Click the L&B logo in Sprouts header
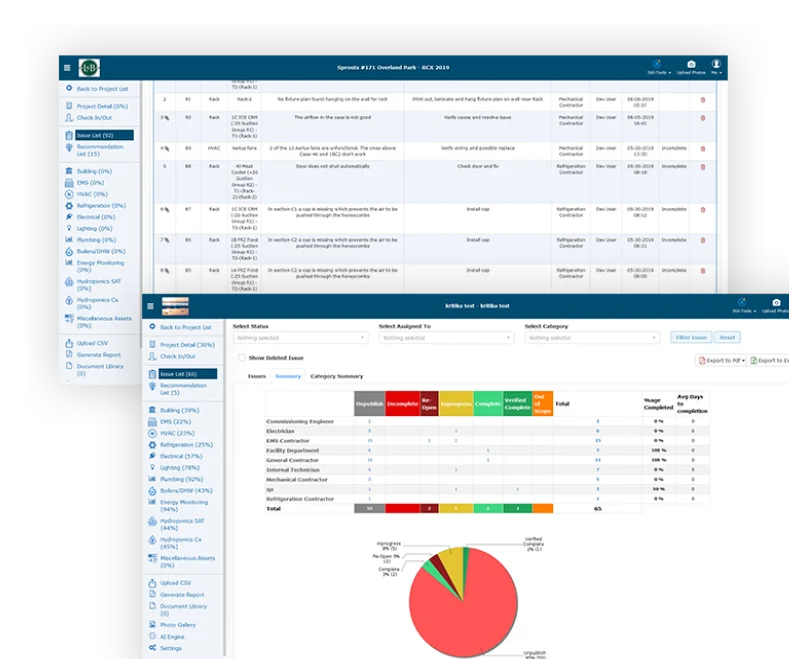Image resolution: width=789 pixels, height=659 pixels. (89, 67)
